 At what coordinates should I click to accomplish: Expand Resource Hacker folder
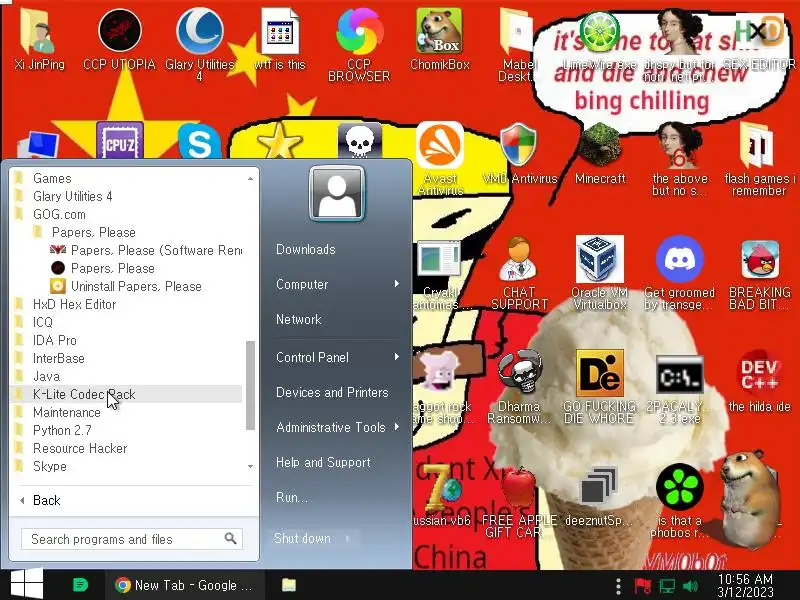(127, 448)
